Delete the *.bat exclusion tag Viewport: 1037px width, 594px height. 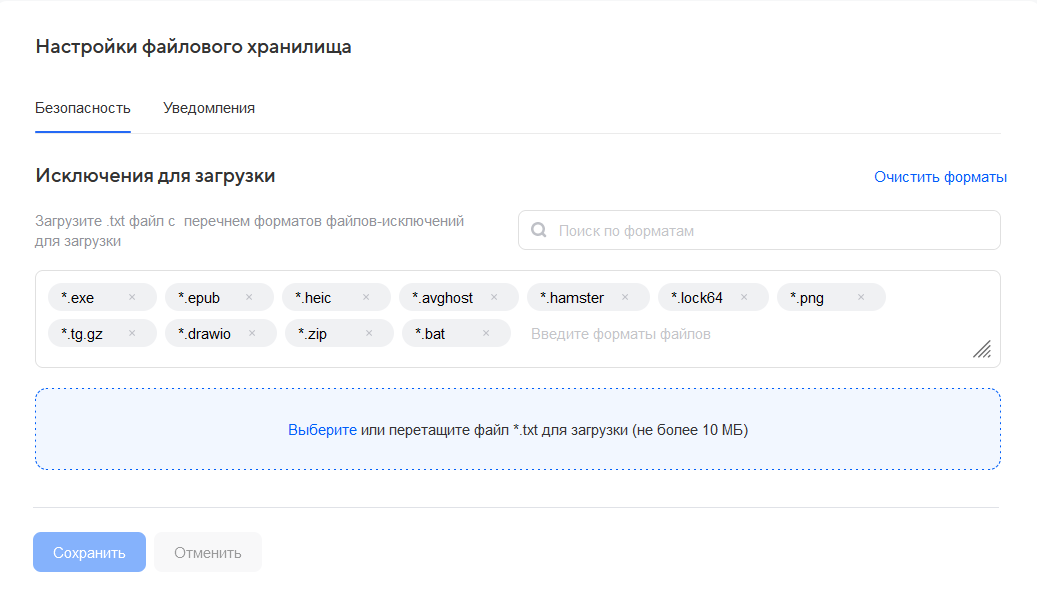(486, 334)
